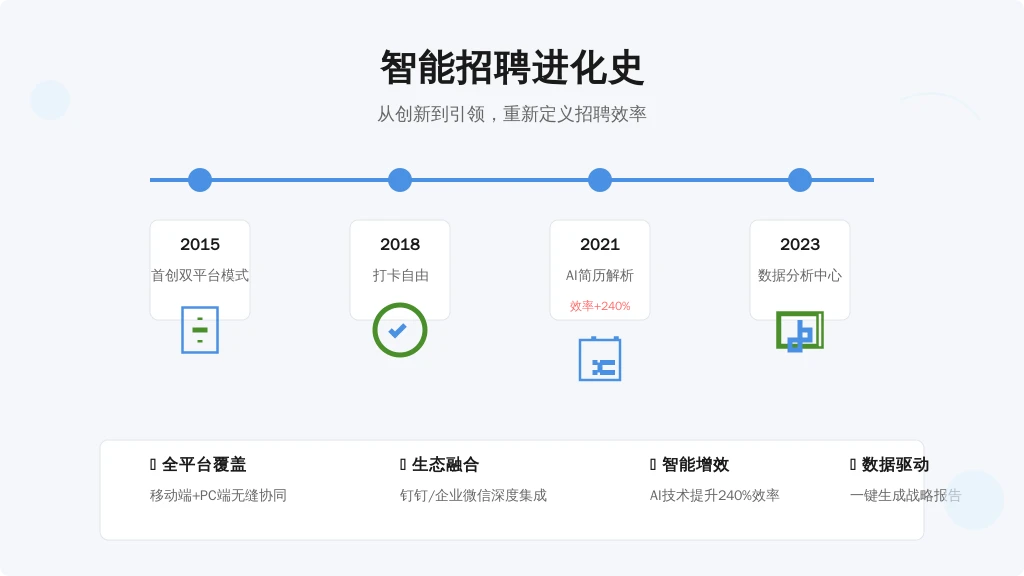
Task: Click the AI技术提升240%效率 description
Action: point(714,495)
